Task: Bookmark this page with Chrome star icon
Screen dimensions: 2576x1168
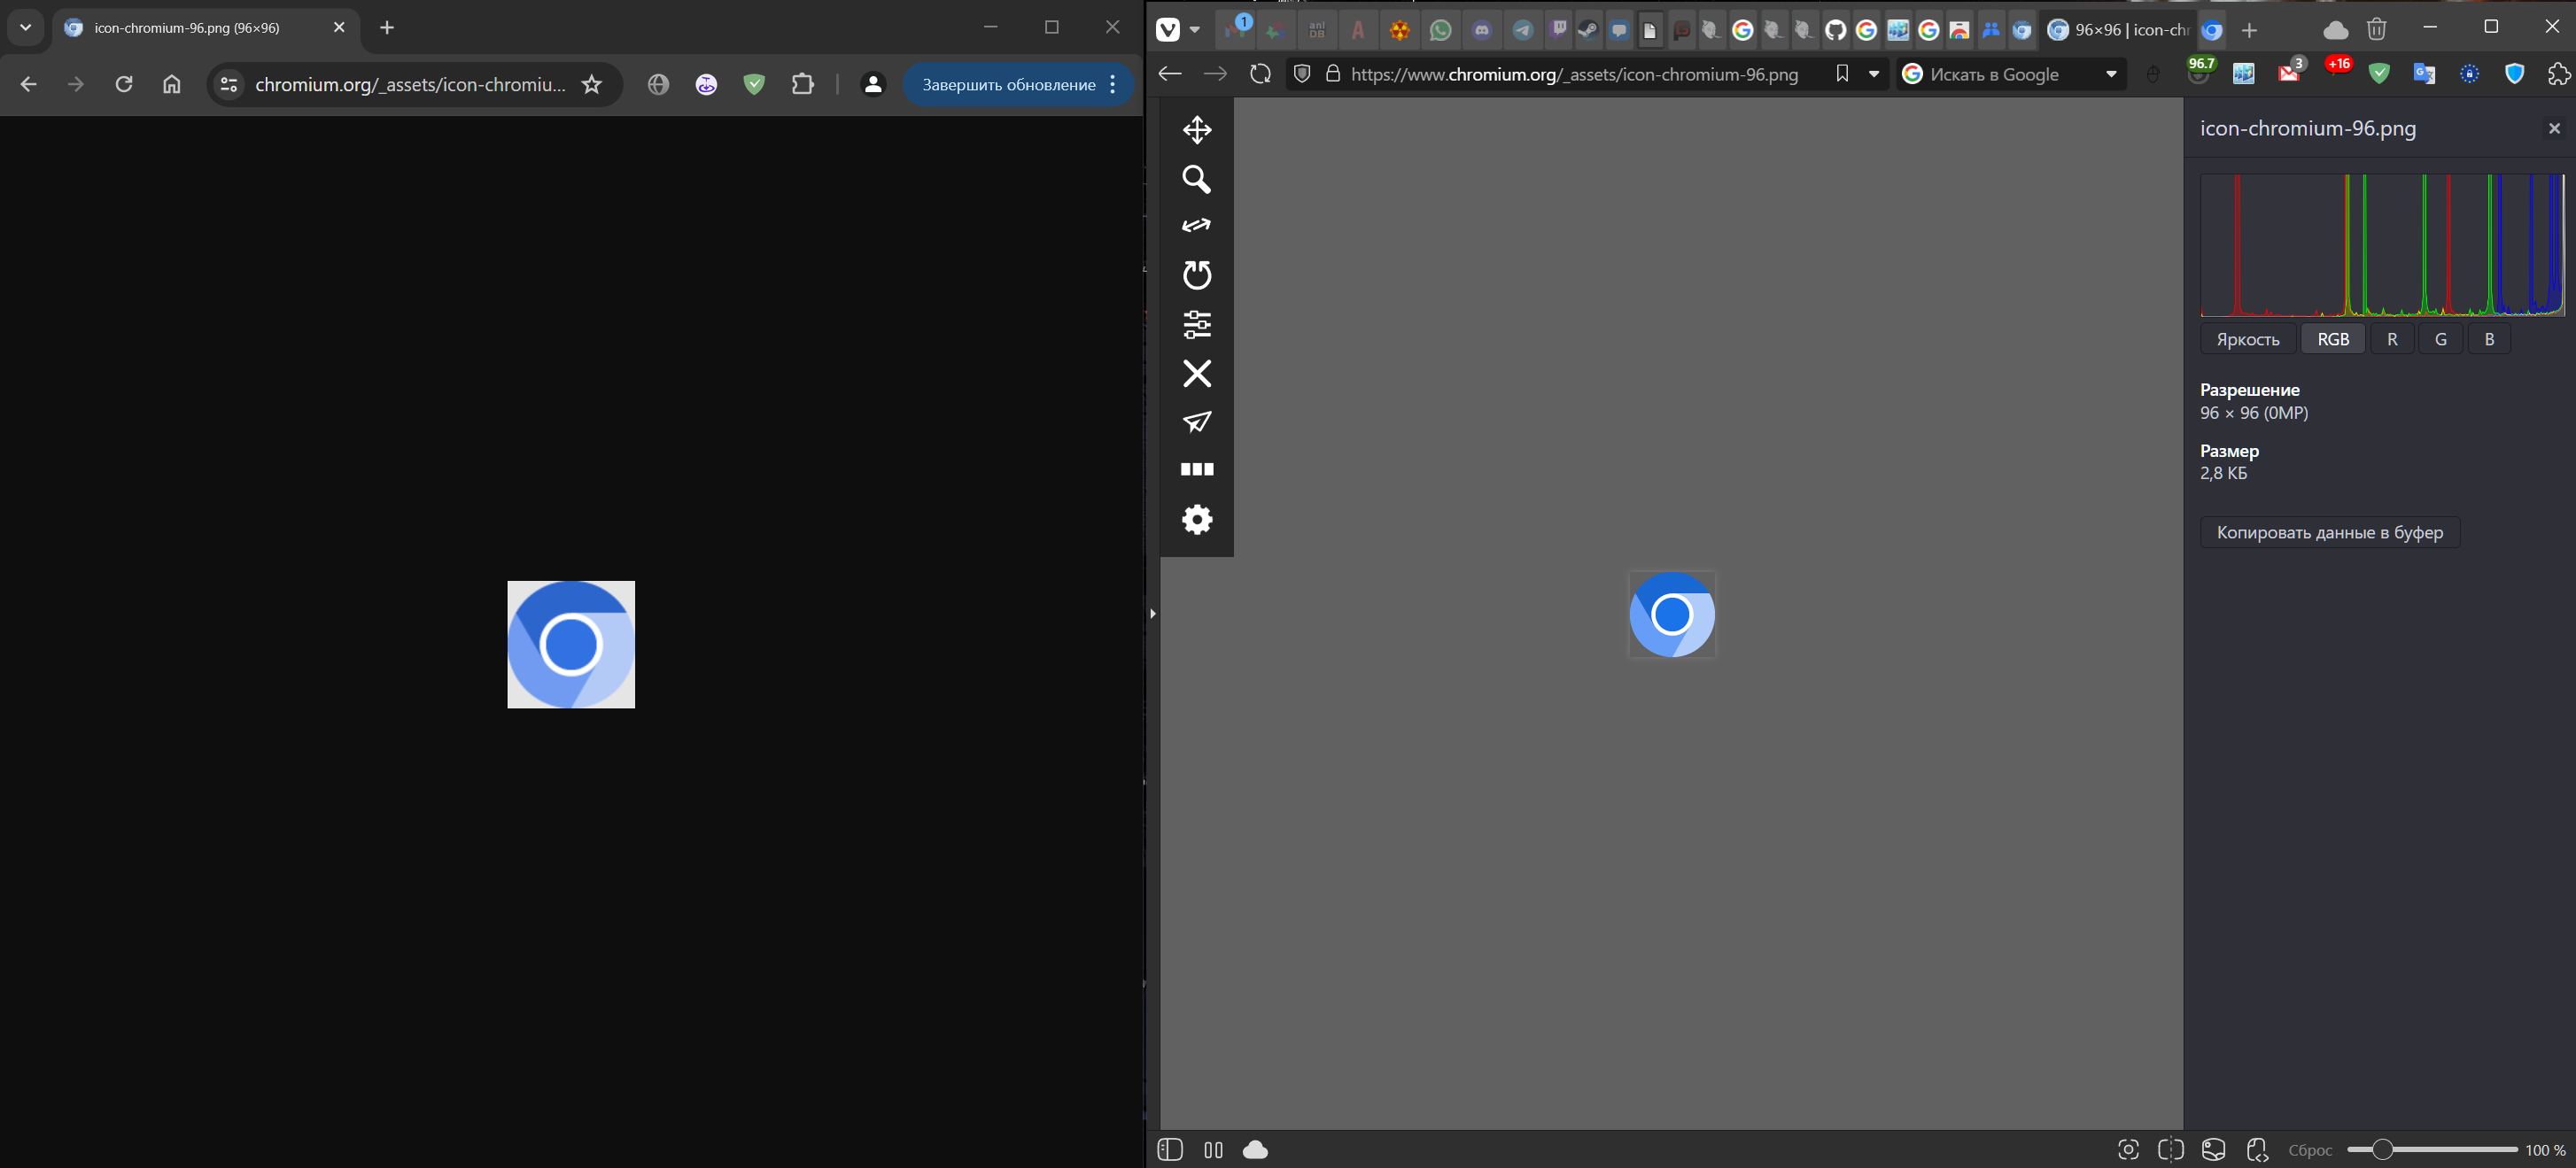Action: pos(592,85)
